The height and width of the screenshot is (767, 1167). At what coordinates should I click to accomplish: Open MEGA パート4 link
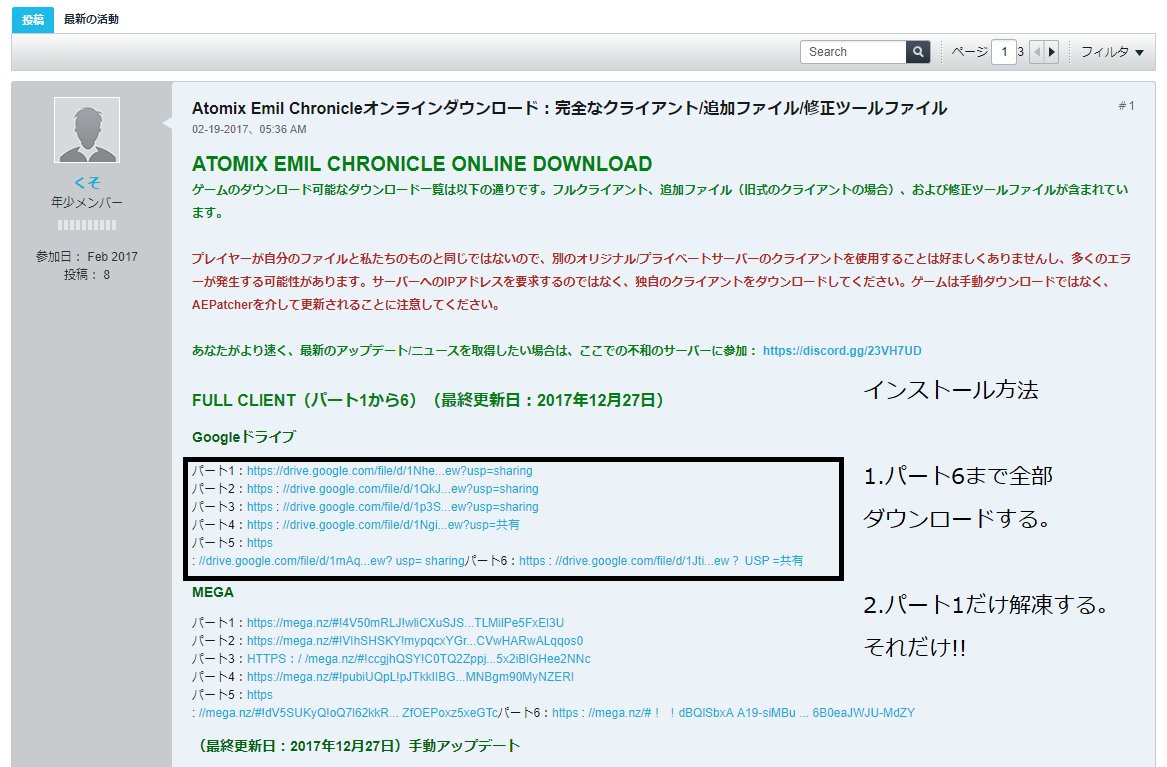[x=410, y=676]
